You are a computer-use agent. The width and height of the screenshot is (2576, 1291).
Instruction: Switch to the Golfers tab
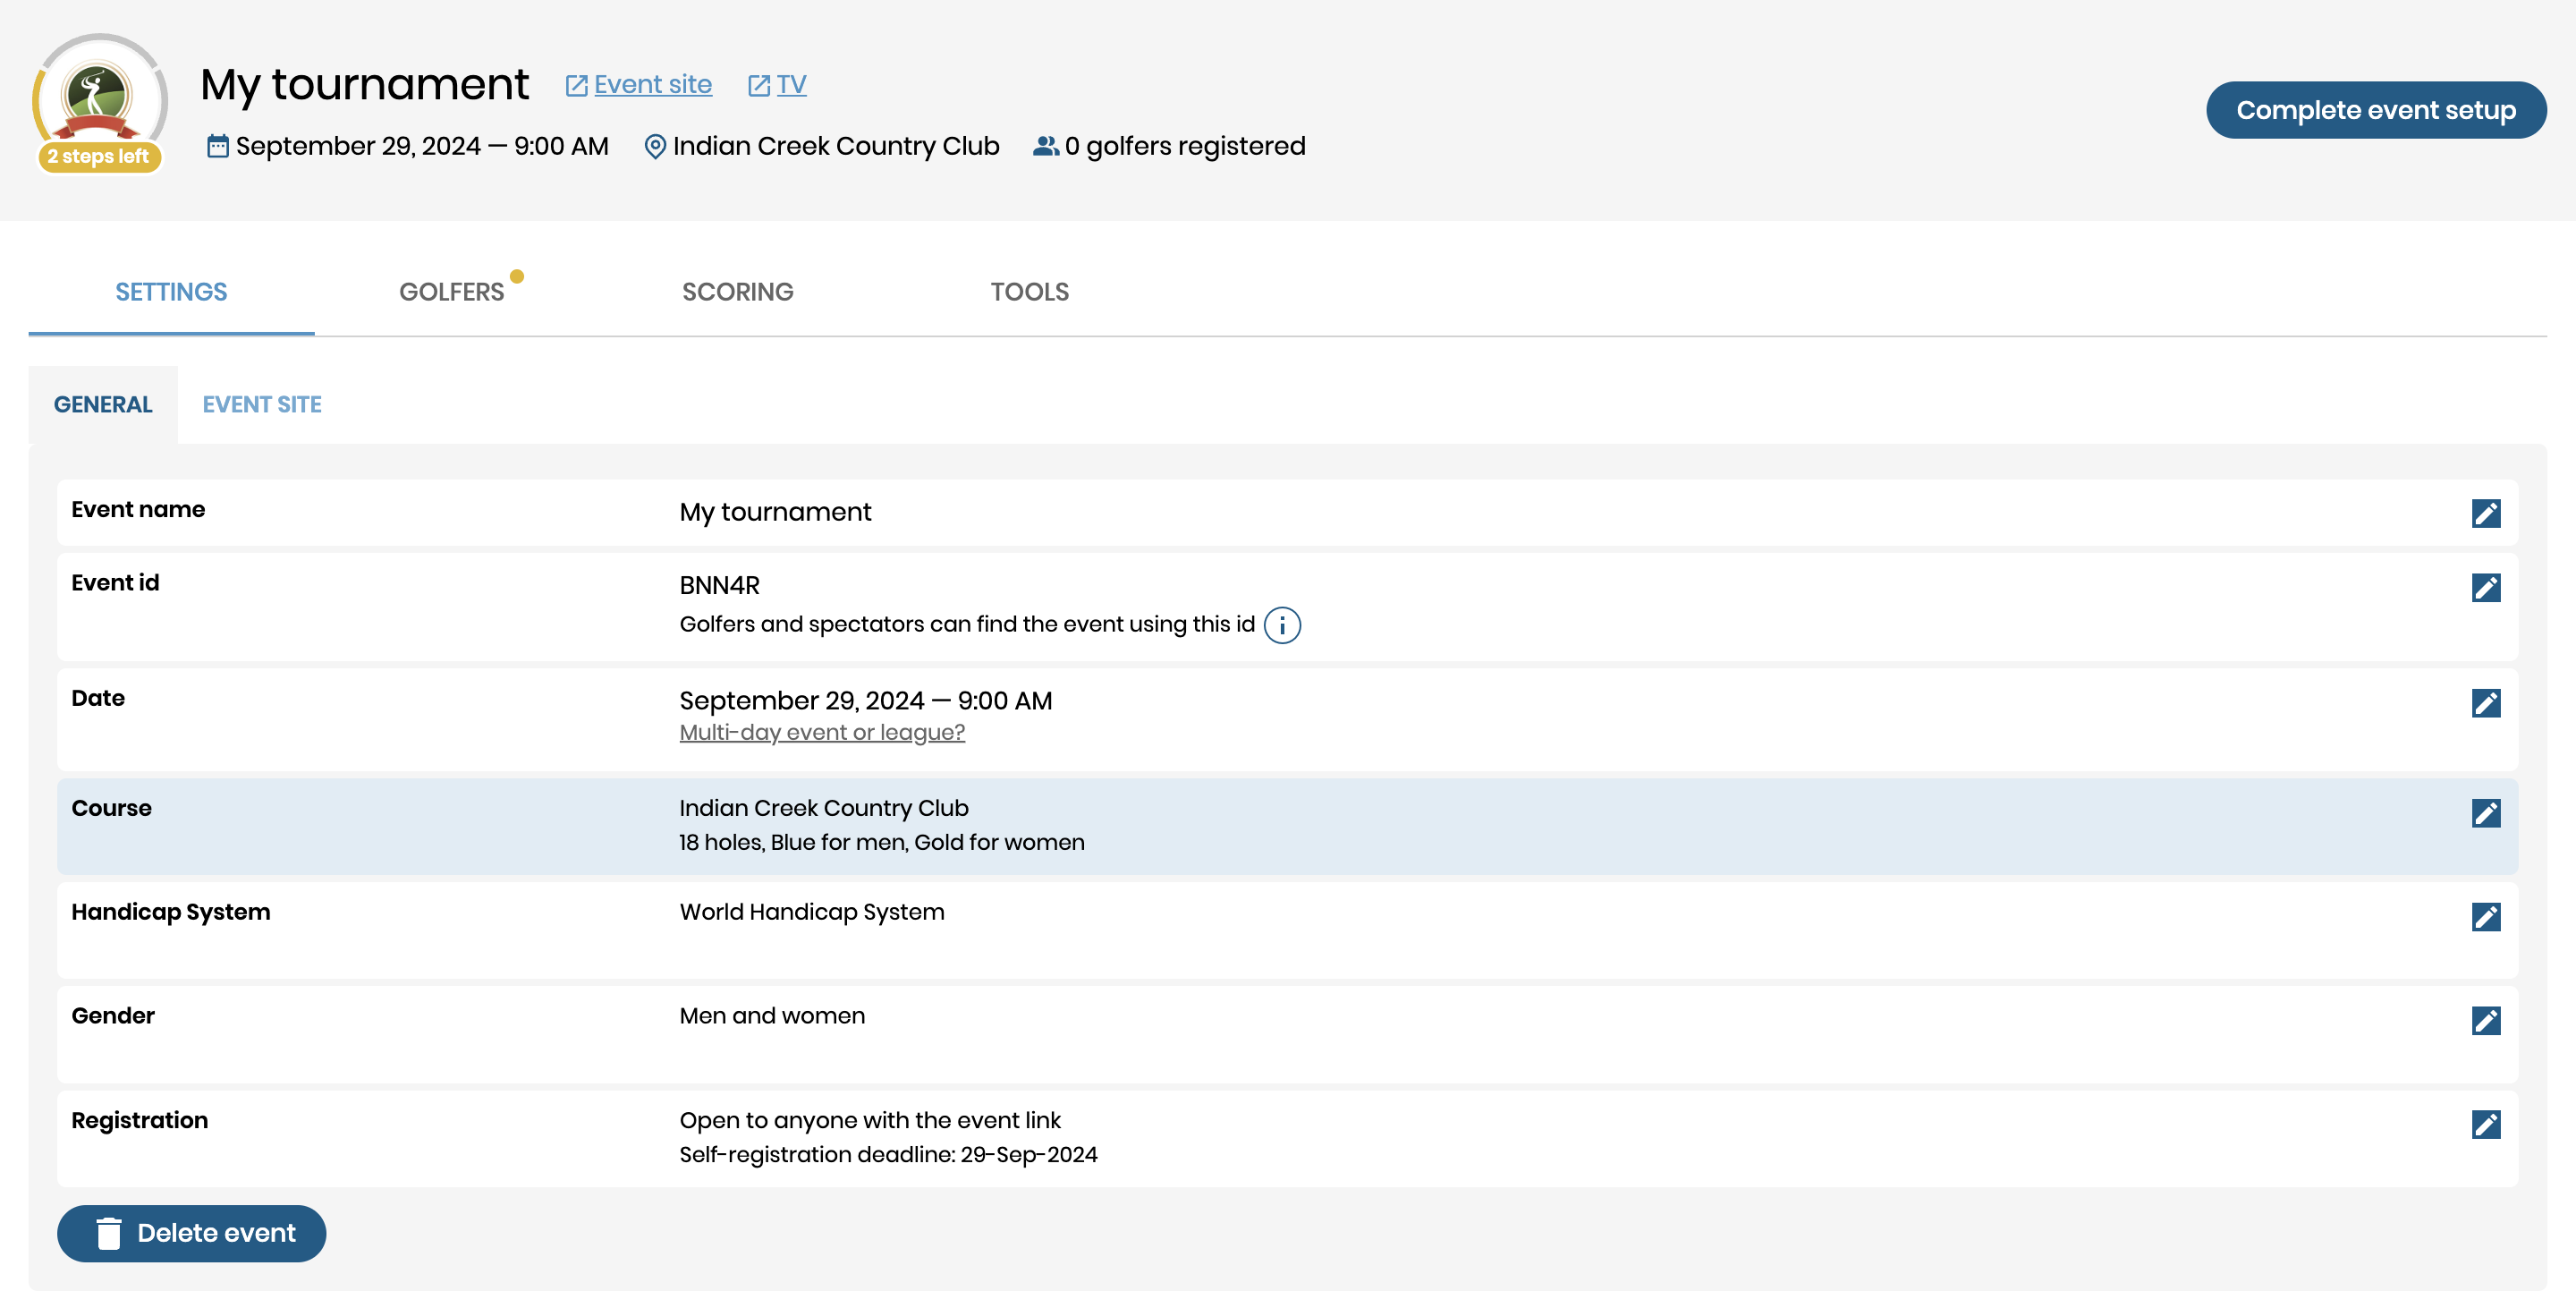[x=451, y=292]
